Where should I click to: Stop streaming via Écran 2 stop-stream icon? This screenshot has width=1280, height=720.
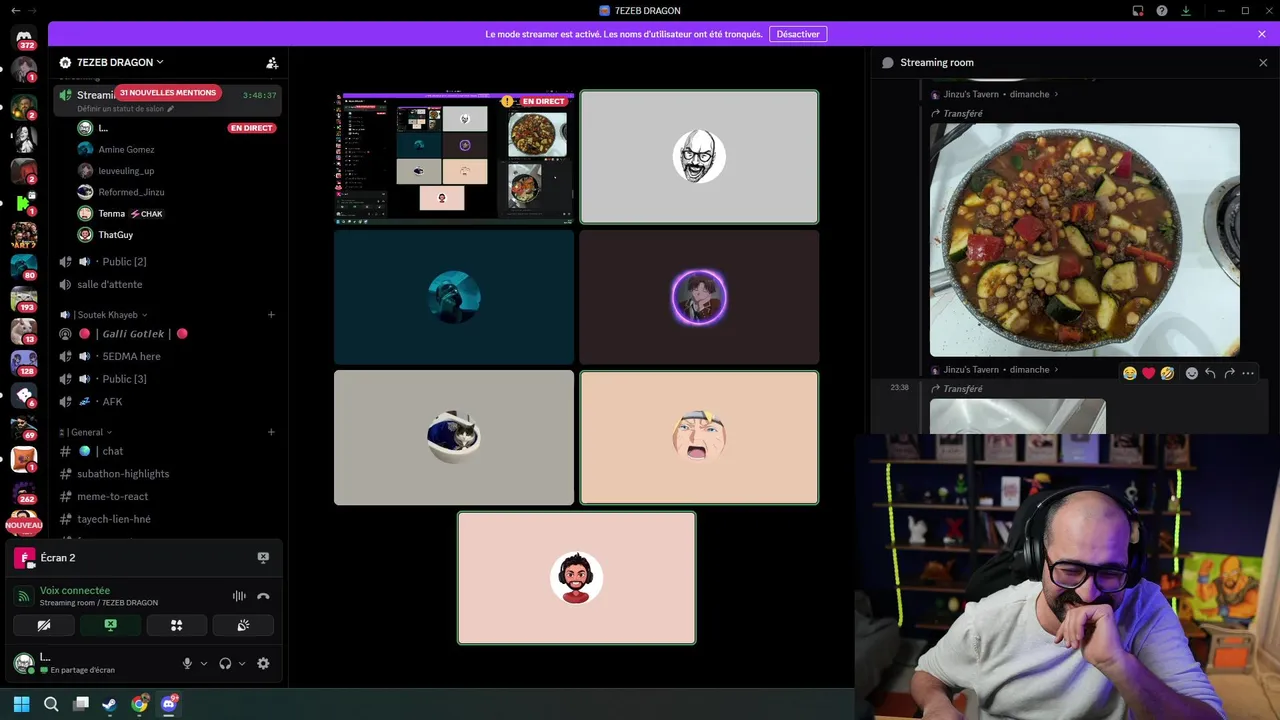point(263,558)
